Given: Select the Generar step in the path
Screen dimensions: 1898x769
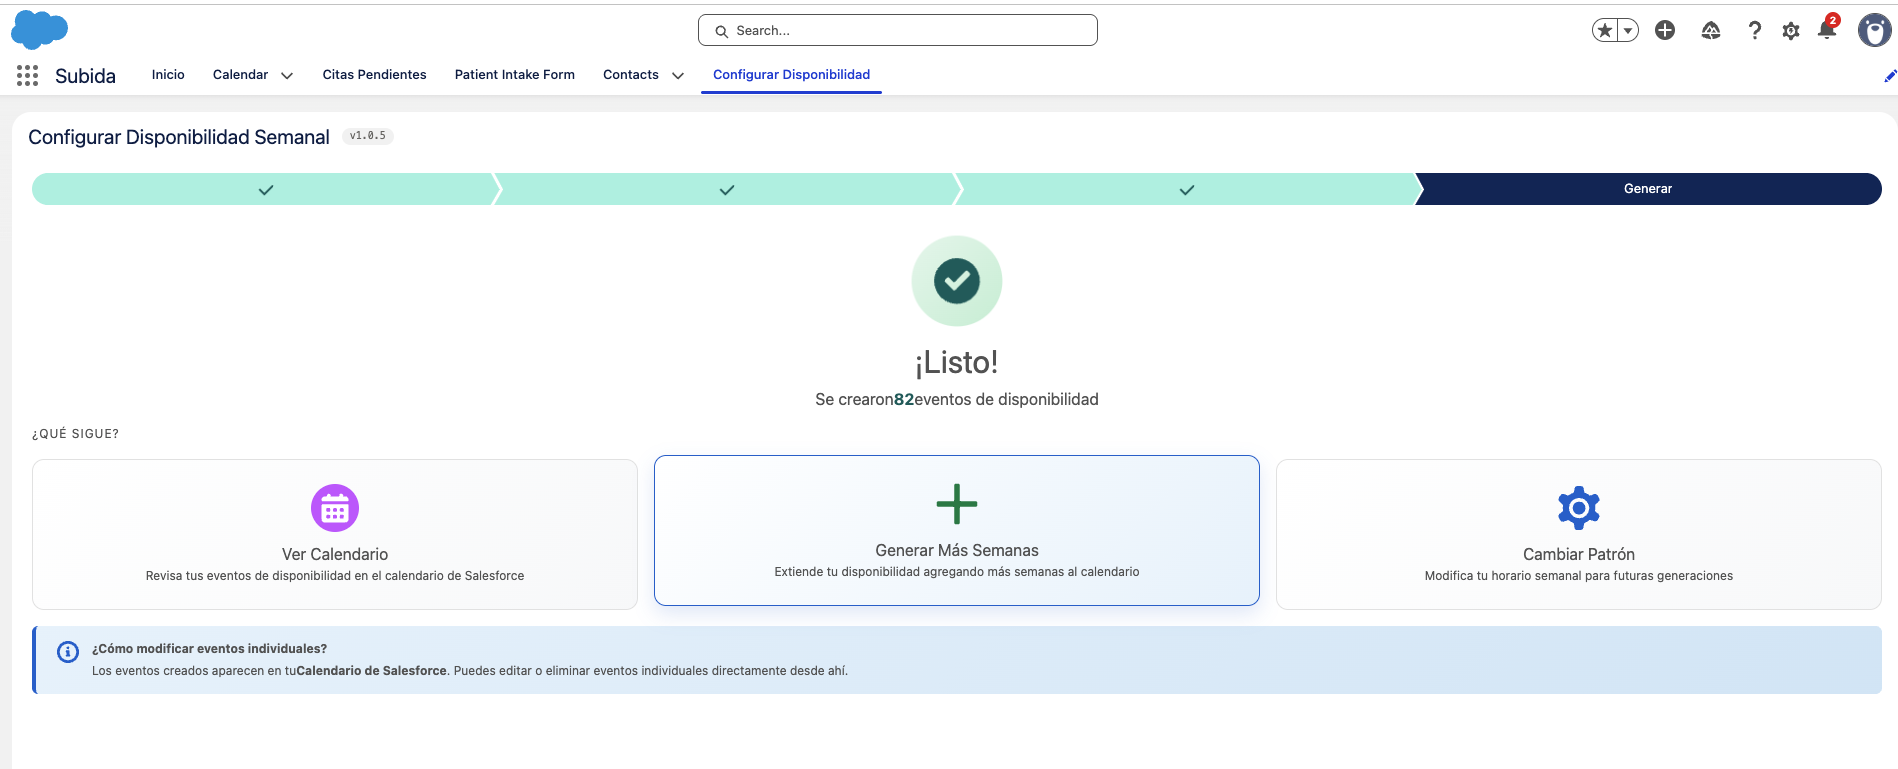Looking at the screenshot, I should coord(1648,189).
